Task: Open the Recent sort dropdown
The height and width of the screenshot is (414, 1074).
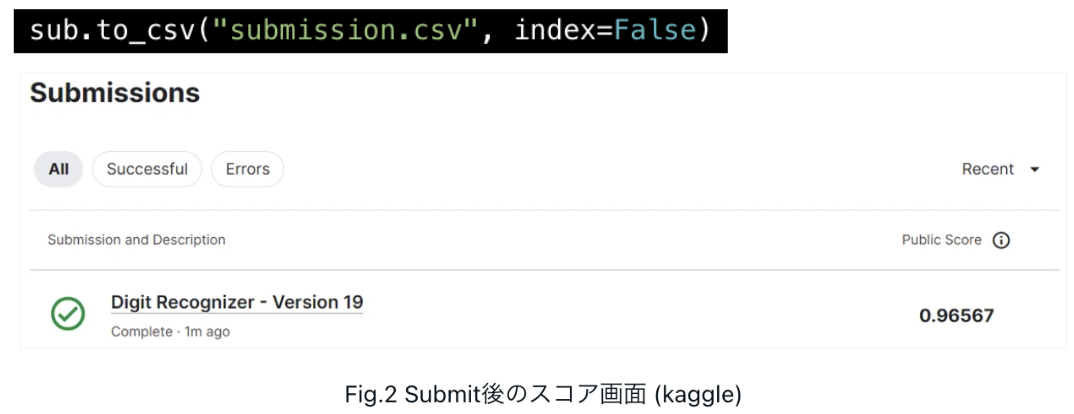Action: click(1000, 169)
